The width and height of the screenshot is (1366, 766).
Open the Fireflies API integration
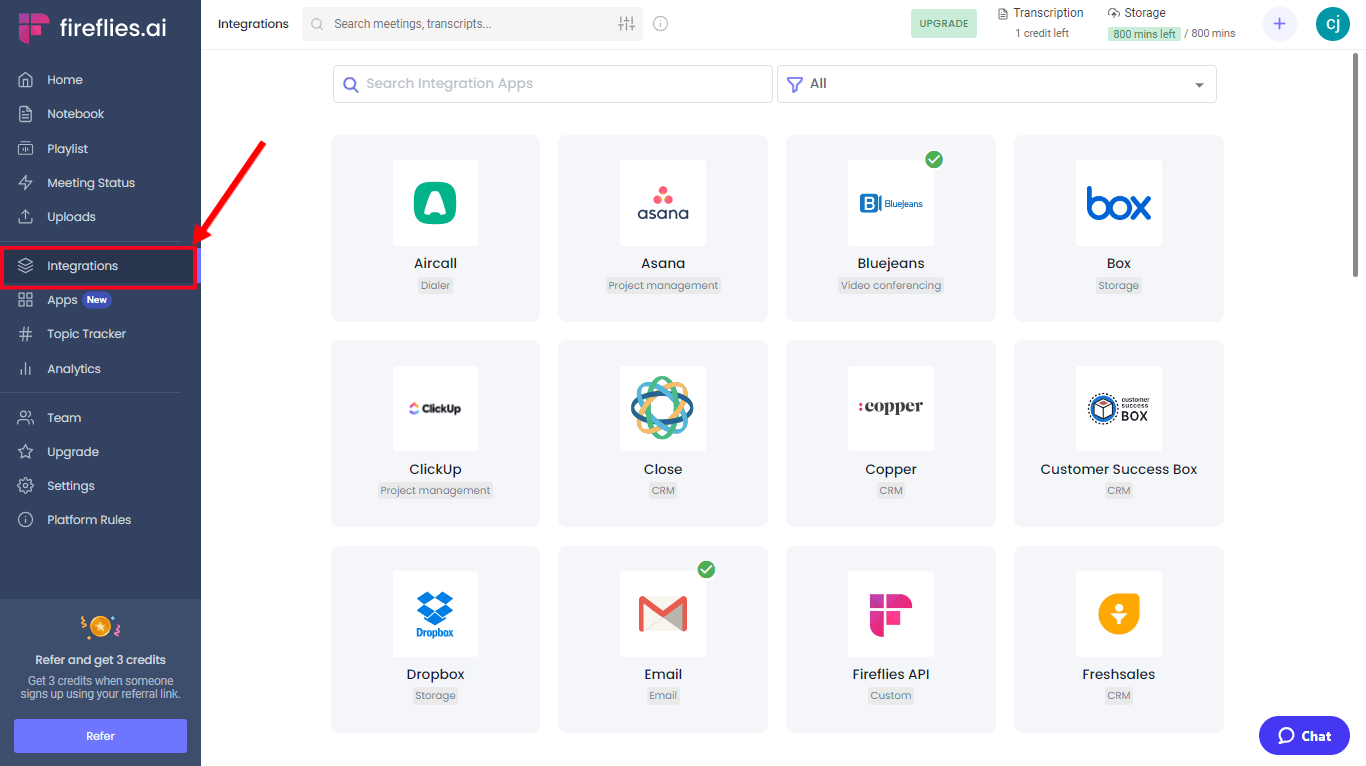891,639
